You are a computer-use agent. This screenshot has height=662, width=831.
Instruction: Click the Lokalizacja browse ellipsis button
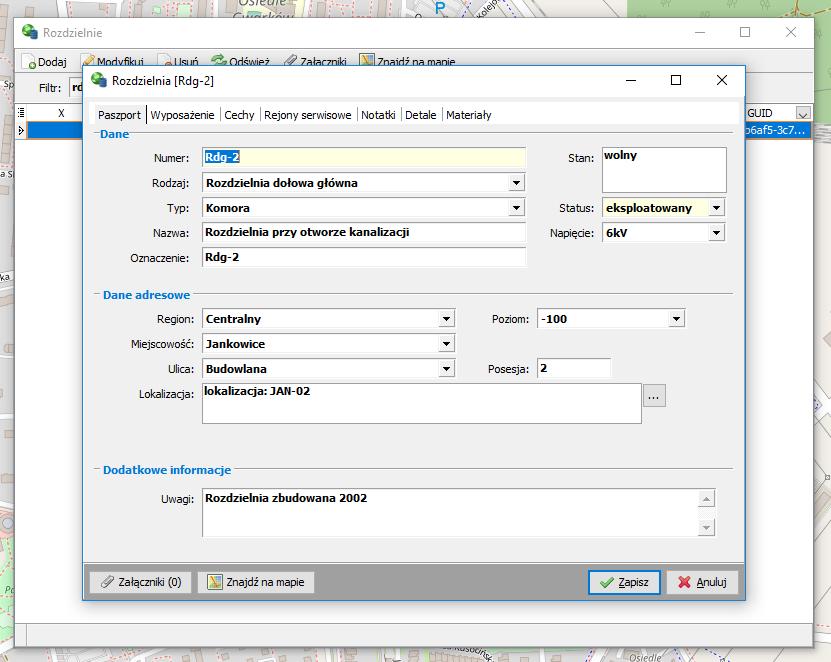654,396
